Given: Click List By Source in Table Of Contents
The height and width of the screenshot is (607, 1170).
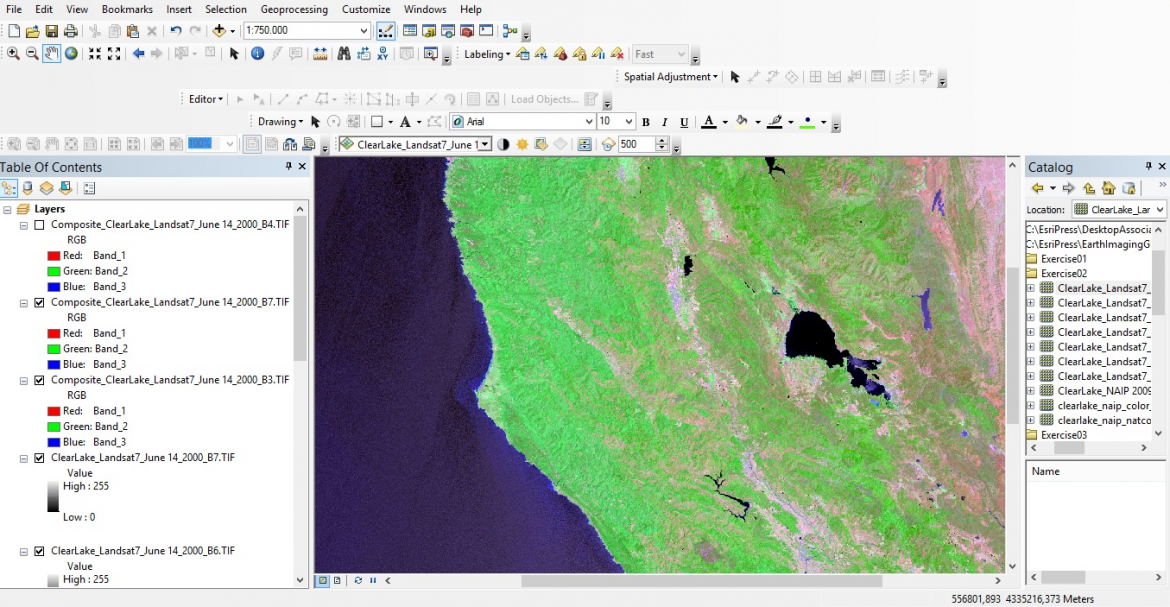Looking at the screenshot, I should (28, 188).
